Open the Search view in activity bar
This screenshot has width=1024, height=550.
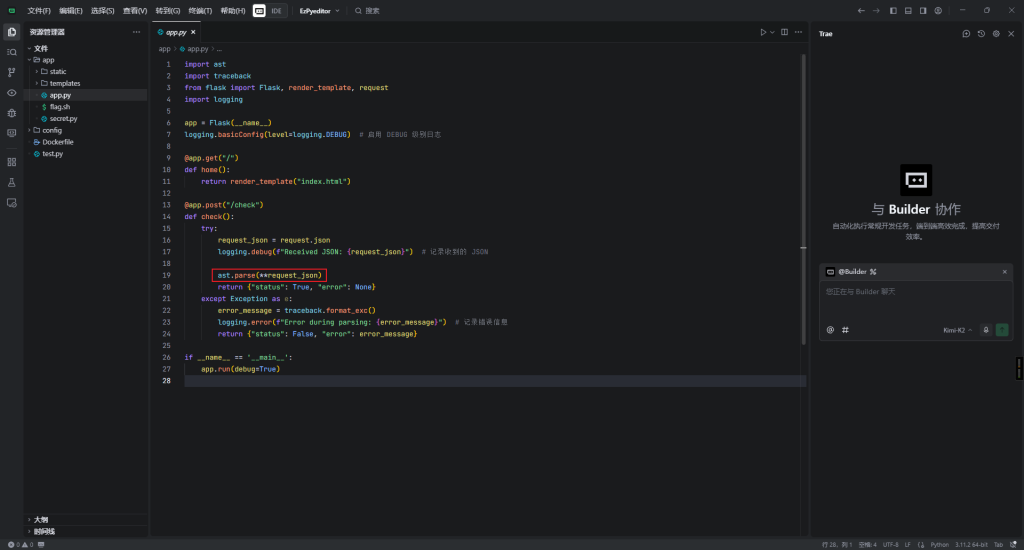pyautogui.click(x=12, y=51)
